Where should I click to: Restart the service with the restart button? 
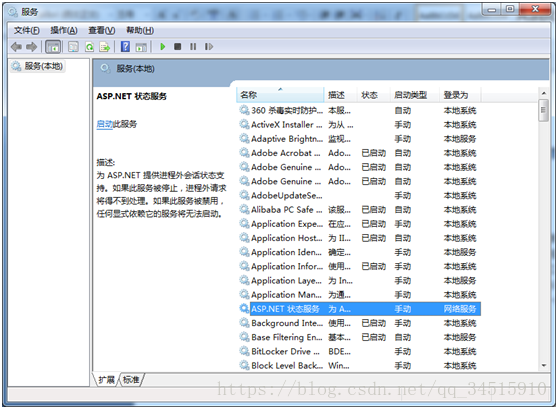(x=209, y=47)
